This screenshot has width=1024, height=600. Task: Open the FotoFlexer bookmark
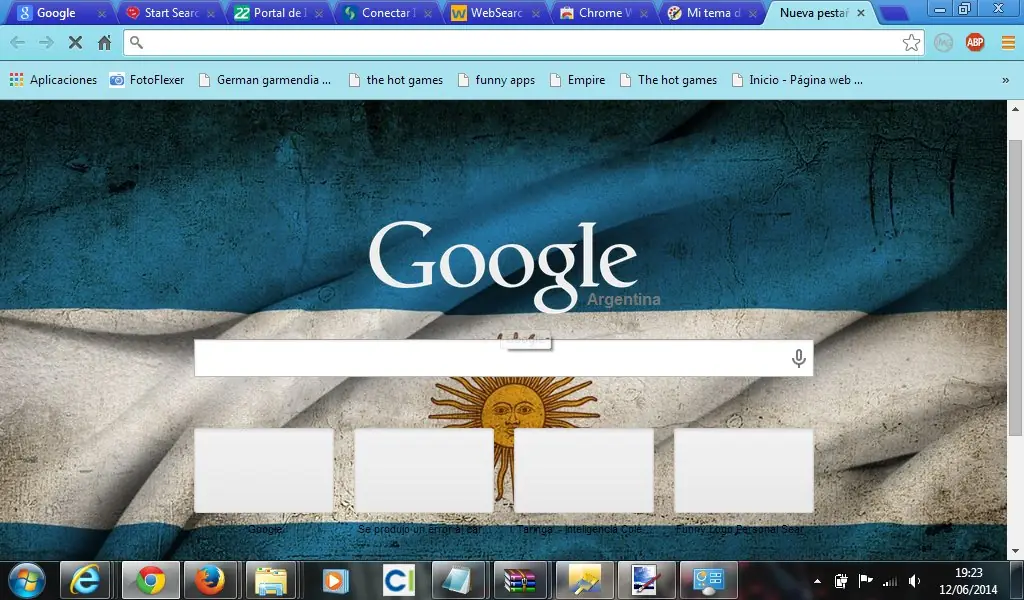147,80
